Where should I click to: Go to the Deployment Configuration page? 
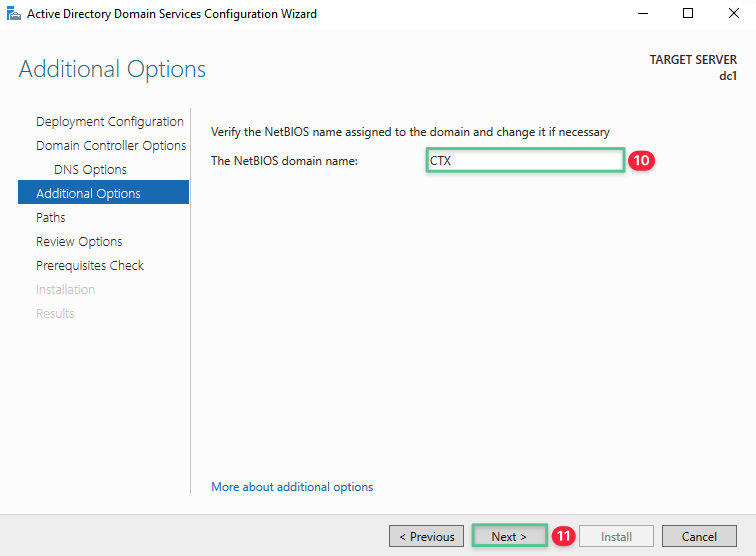[x=110, y=122]
